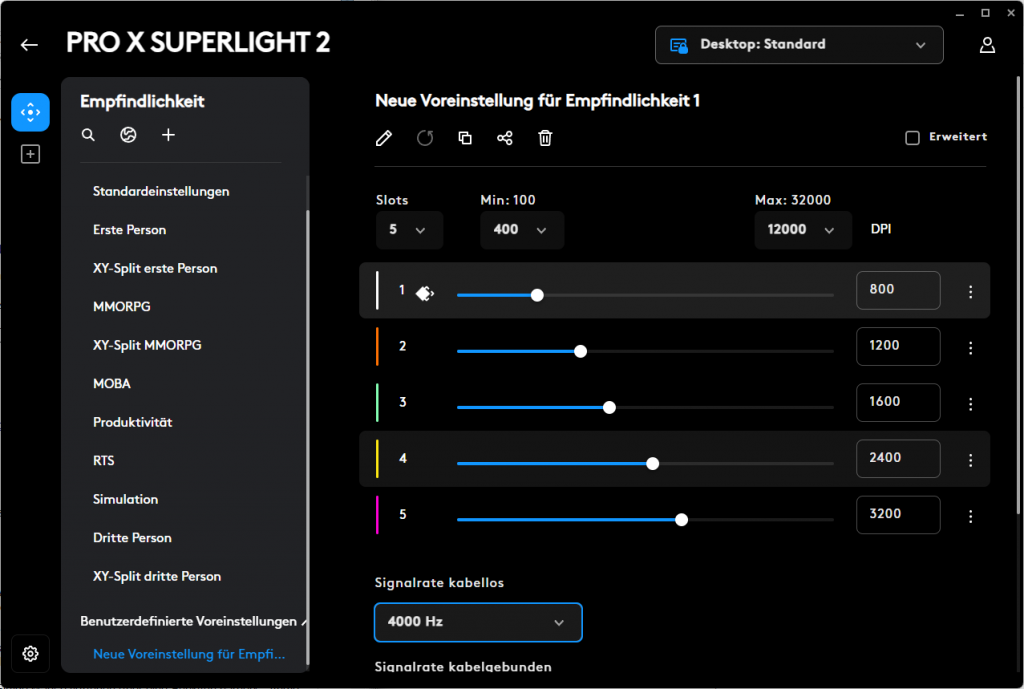Viewport: 1024px width, 689px height.
Task: Open community presets globe icon
Action: click(128, 135)
